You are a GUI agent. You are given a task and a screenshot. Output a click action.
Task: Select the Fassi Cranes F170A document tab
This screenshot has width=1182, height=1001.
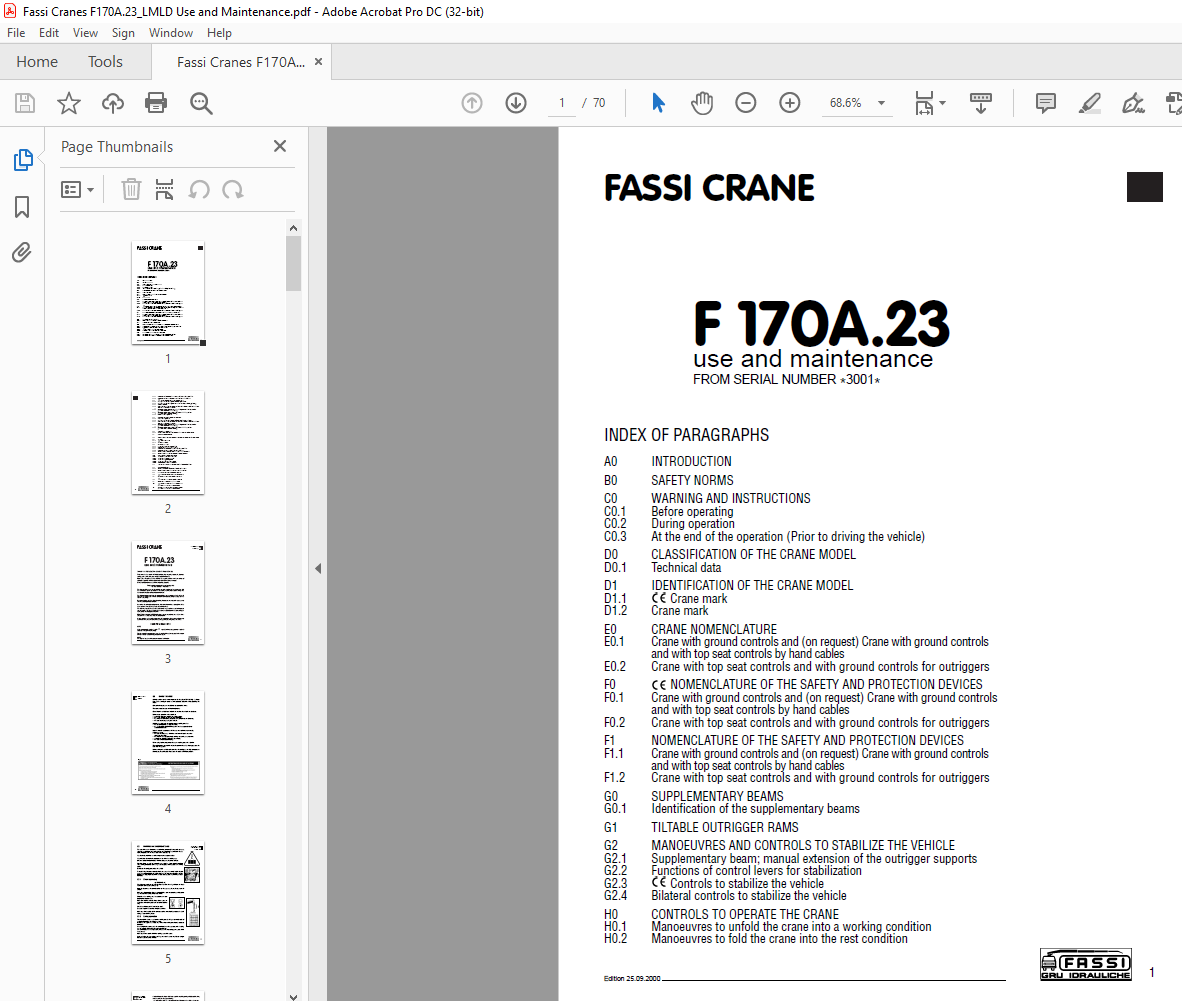click(x=241, y=62)
